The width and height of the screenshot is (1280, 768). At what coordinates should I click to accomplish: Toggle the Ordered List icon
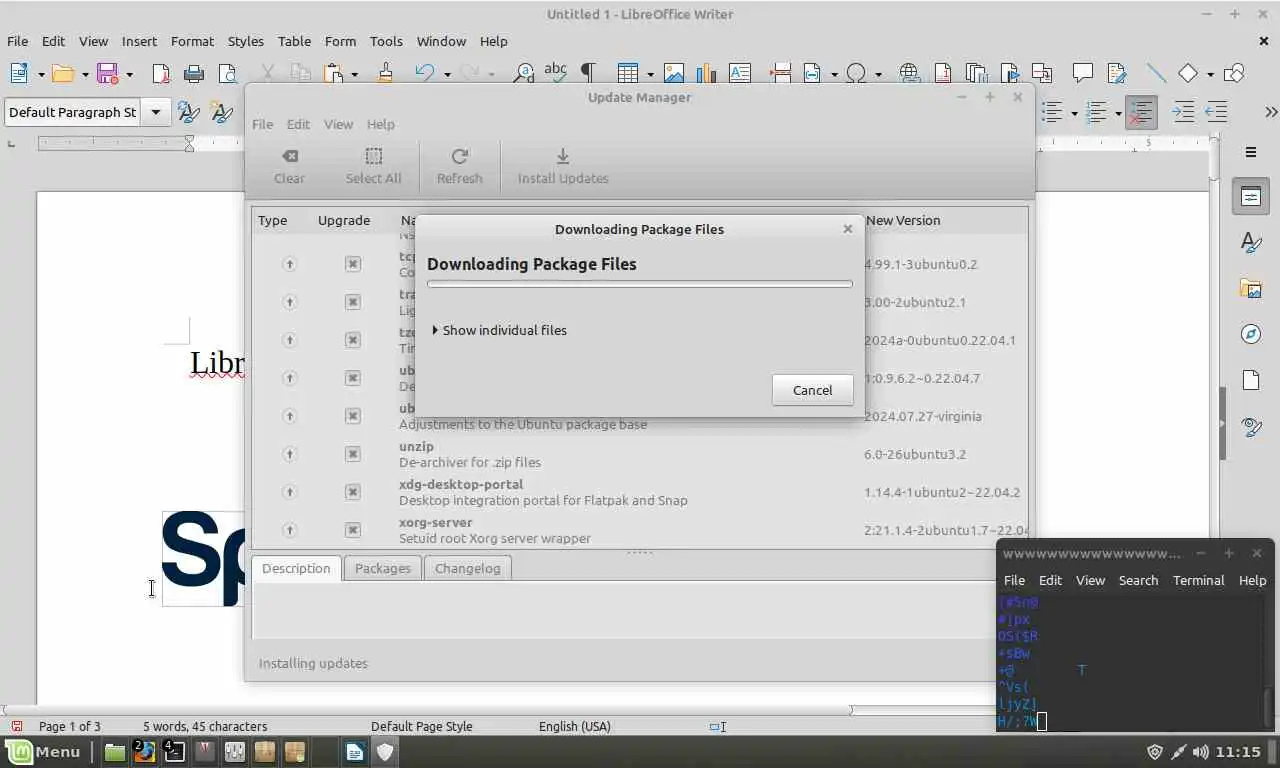[x=1096, y=112]
